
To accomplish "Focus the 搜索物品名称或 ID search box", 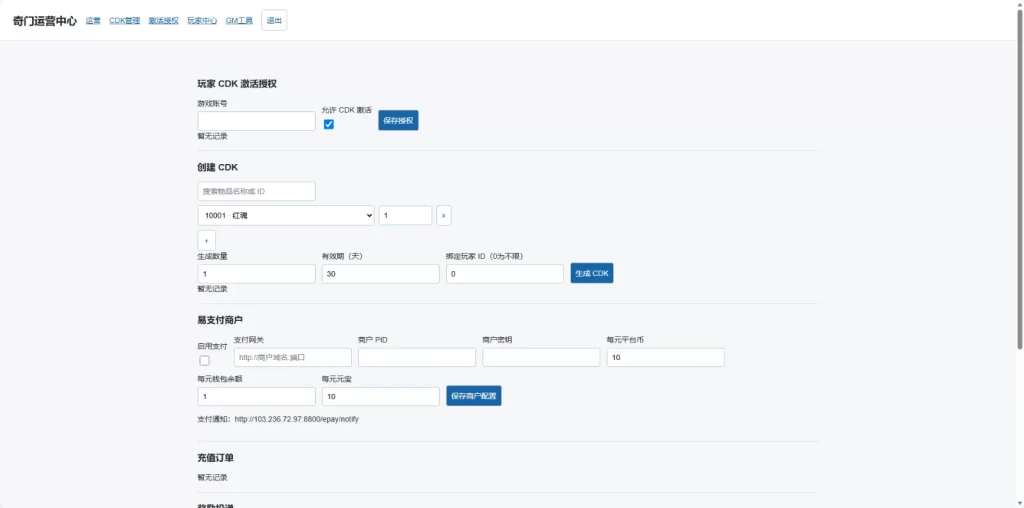I will click(x=257, y=191).
